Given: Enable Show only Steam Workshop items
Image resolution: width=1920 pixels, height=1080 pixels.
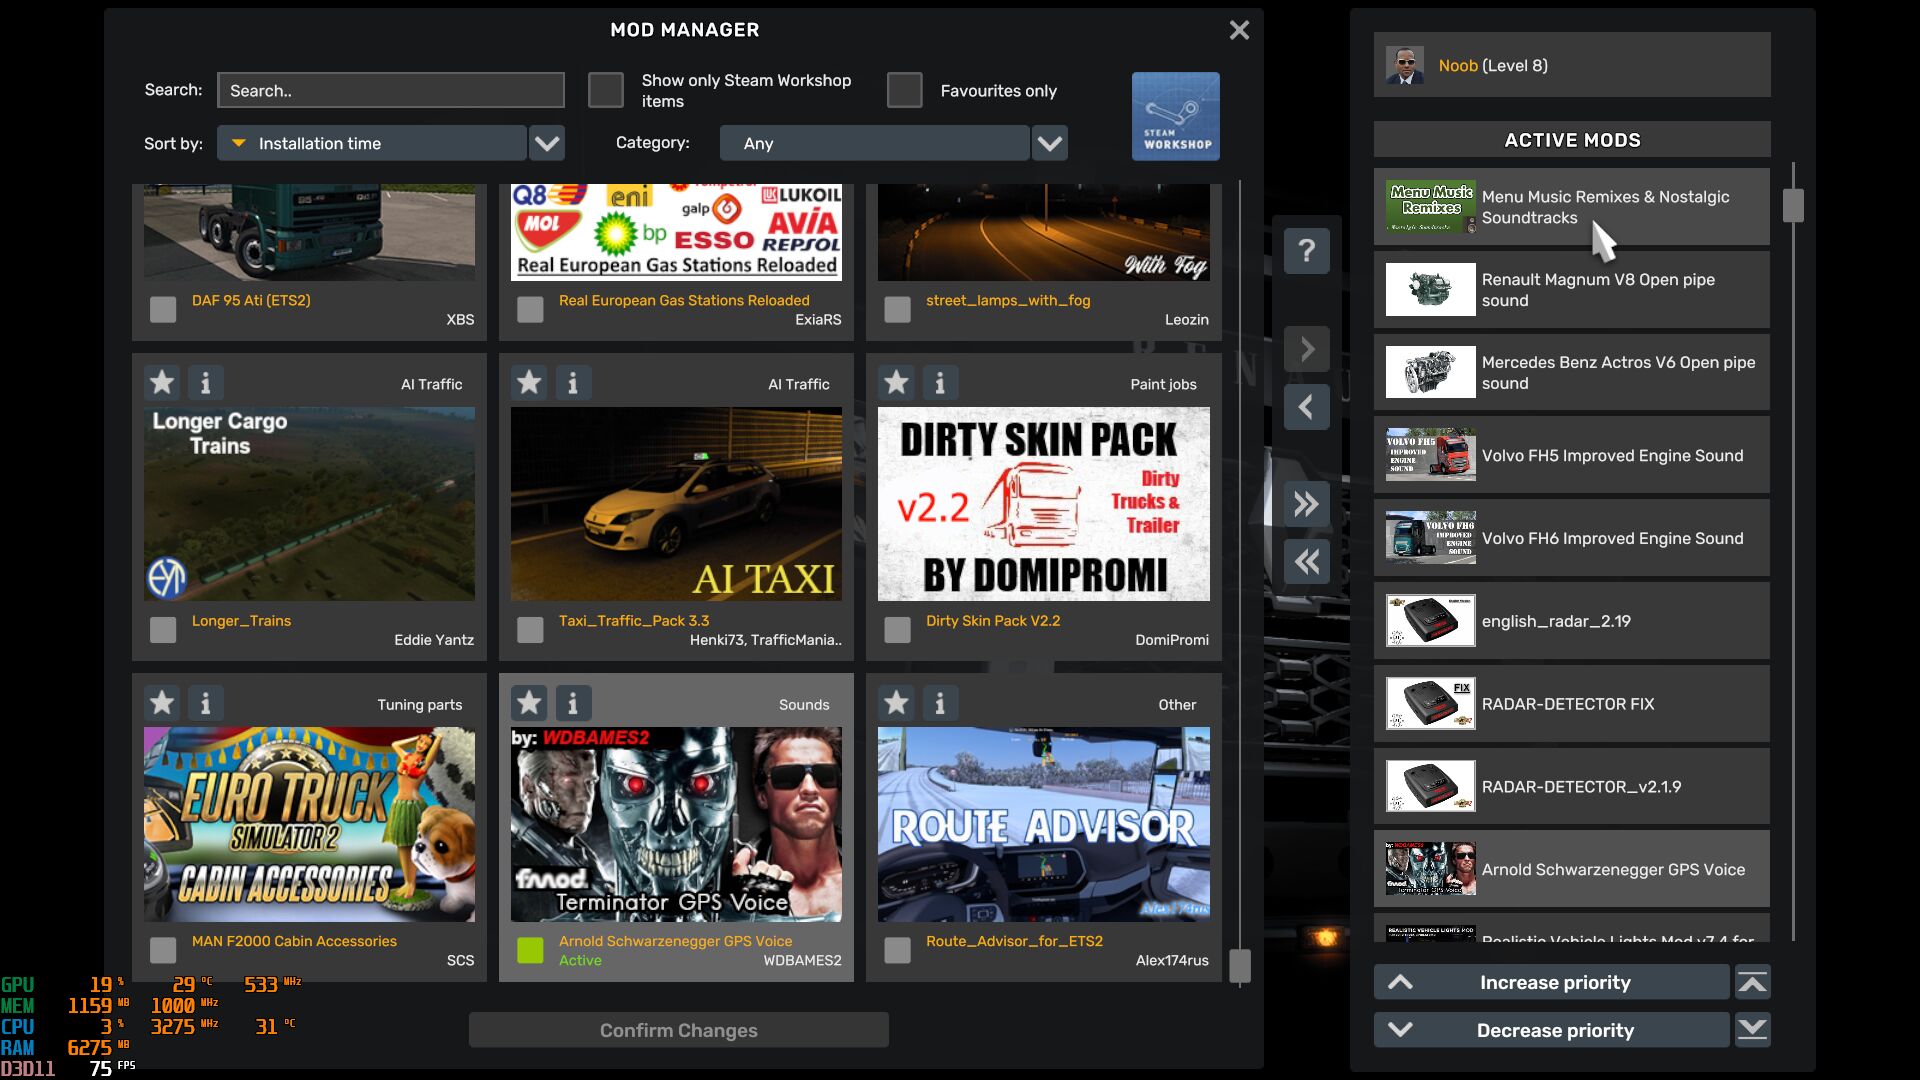Looking at the screenshot, I should coord(606,90).
